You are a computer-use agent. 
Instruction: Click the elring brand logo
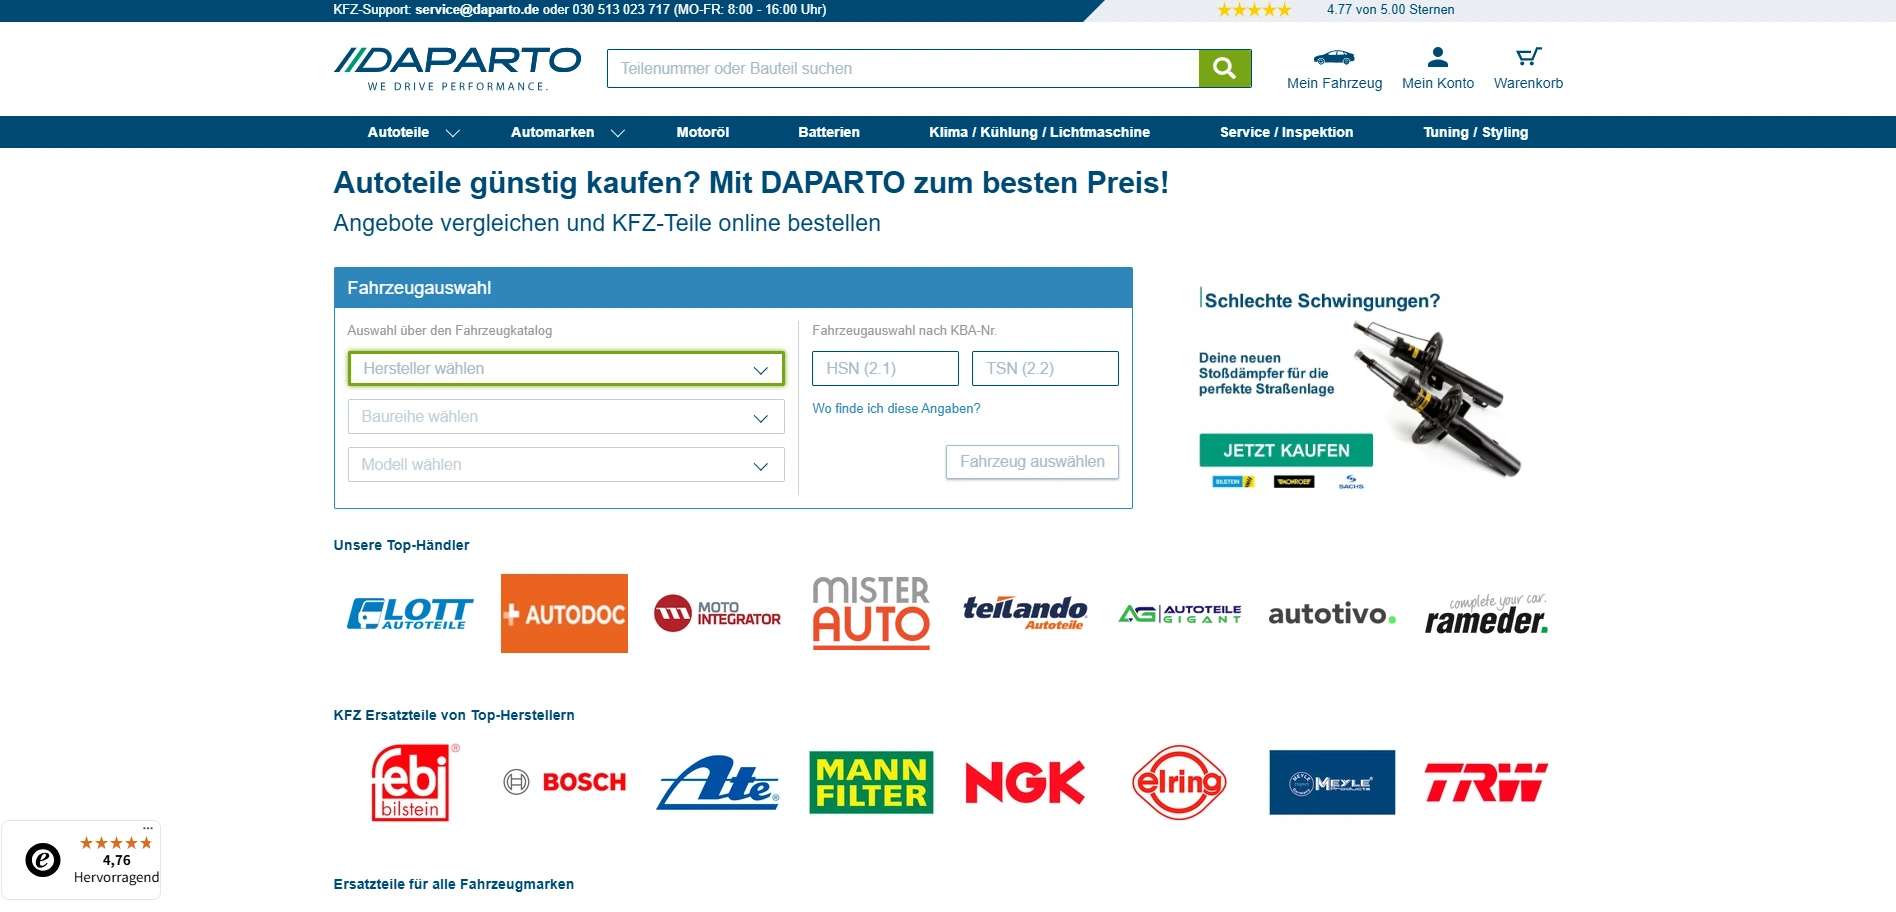click(1179, 782)
